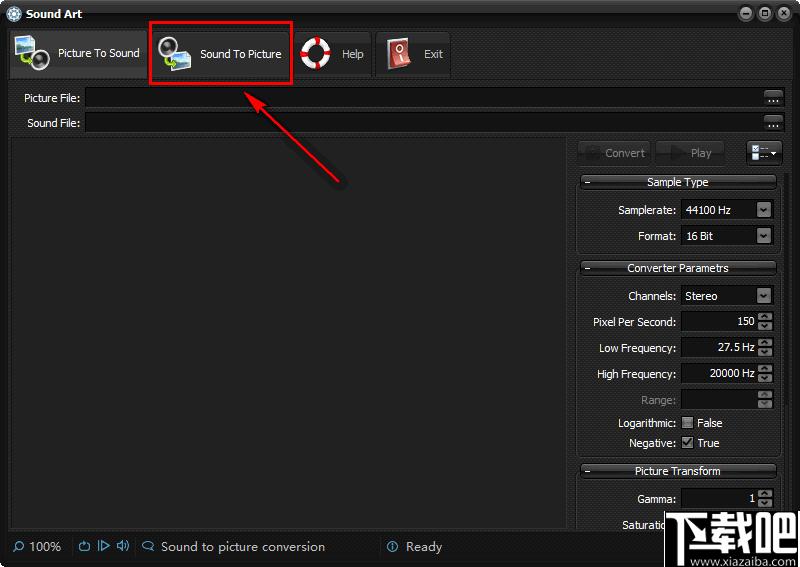This screenshot has height=567, width=800.
Task: Decrease the Low Frequency value
Action: [x=765, y=352]
